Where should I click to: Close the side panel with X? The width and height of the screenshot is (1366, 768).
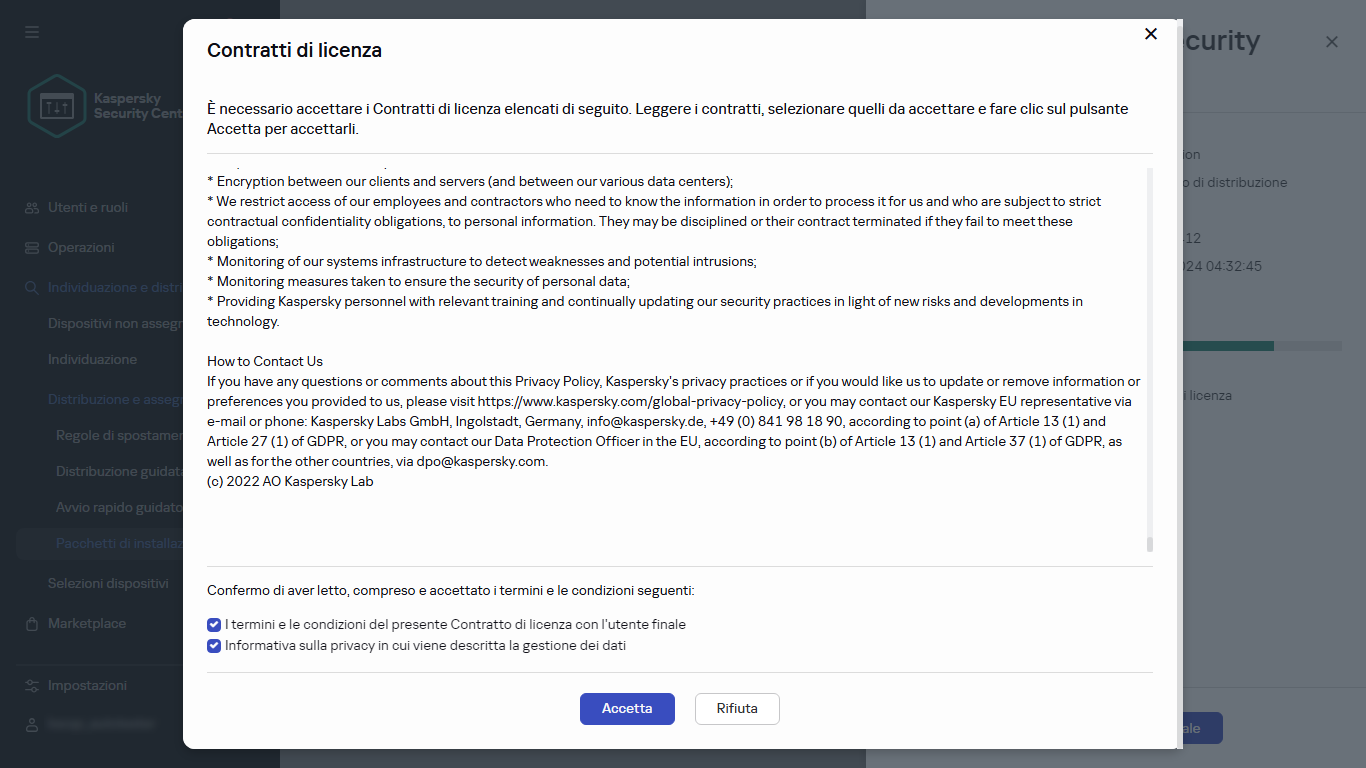(1332, 42)
